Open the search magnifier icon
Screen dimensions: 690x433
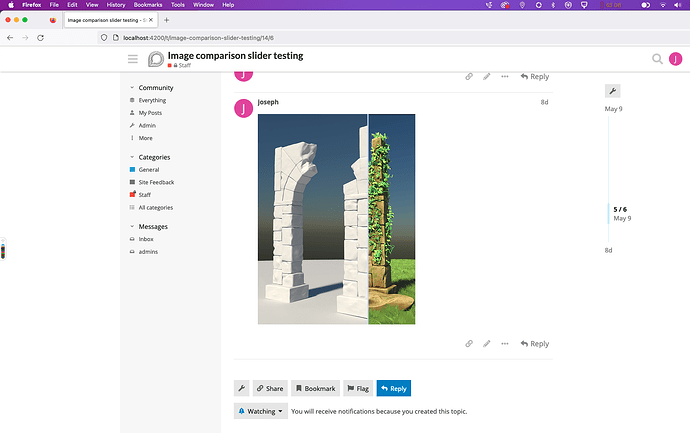tap(657, 59)
